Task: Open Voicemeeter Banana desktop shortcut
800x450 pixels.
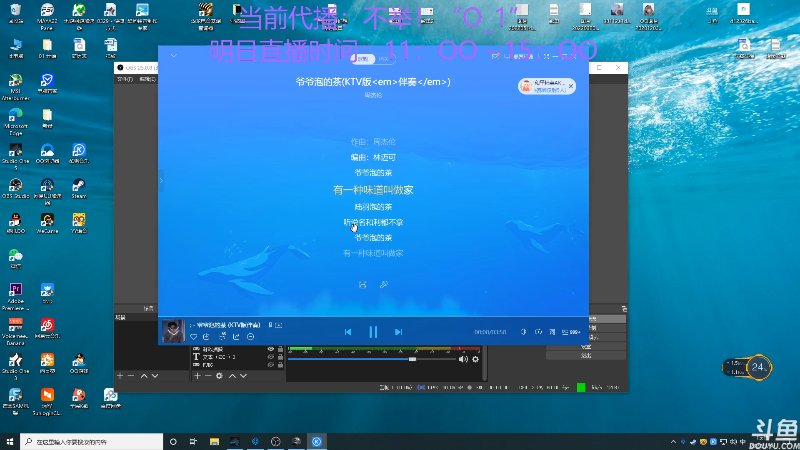Action: point(16,331)
